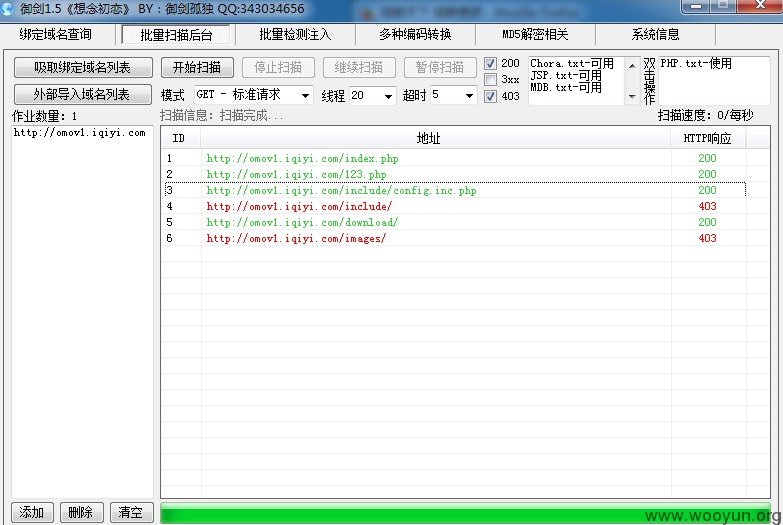The image size is (783, 525).
Task: Click the 200 response of row 5
Action: 708,222
